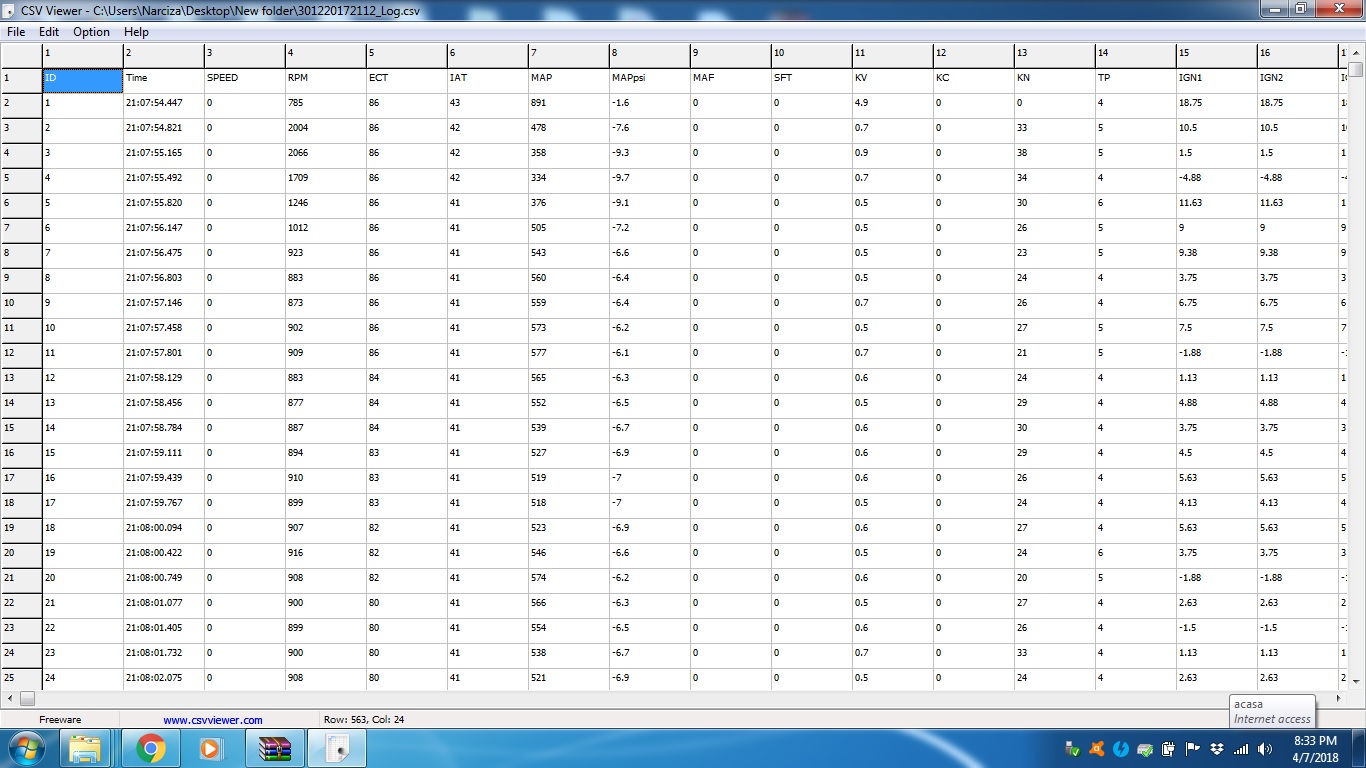Visit the www.csvviewer.com link
Screen dimensions: 1366x768
tap(213, 719)
